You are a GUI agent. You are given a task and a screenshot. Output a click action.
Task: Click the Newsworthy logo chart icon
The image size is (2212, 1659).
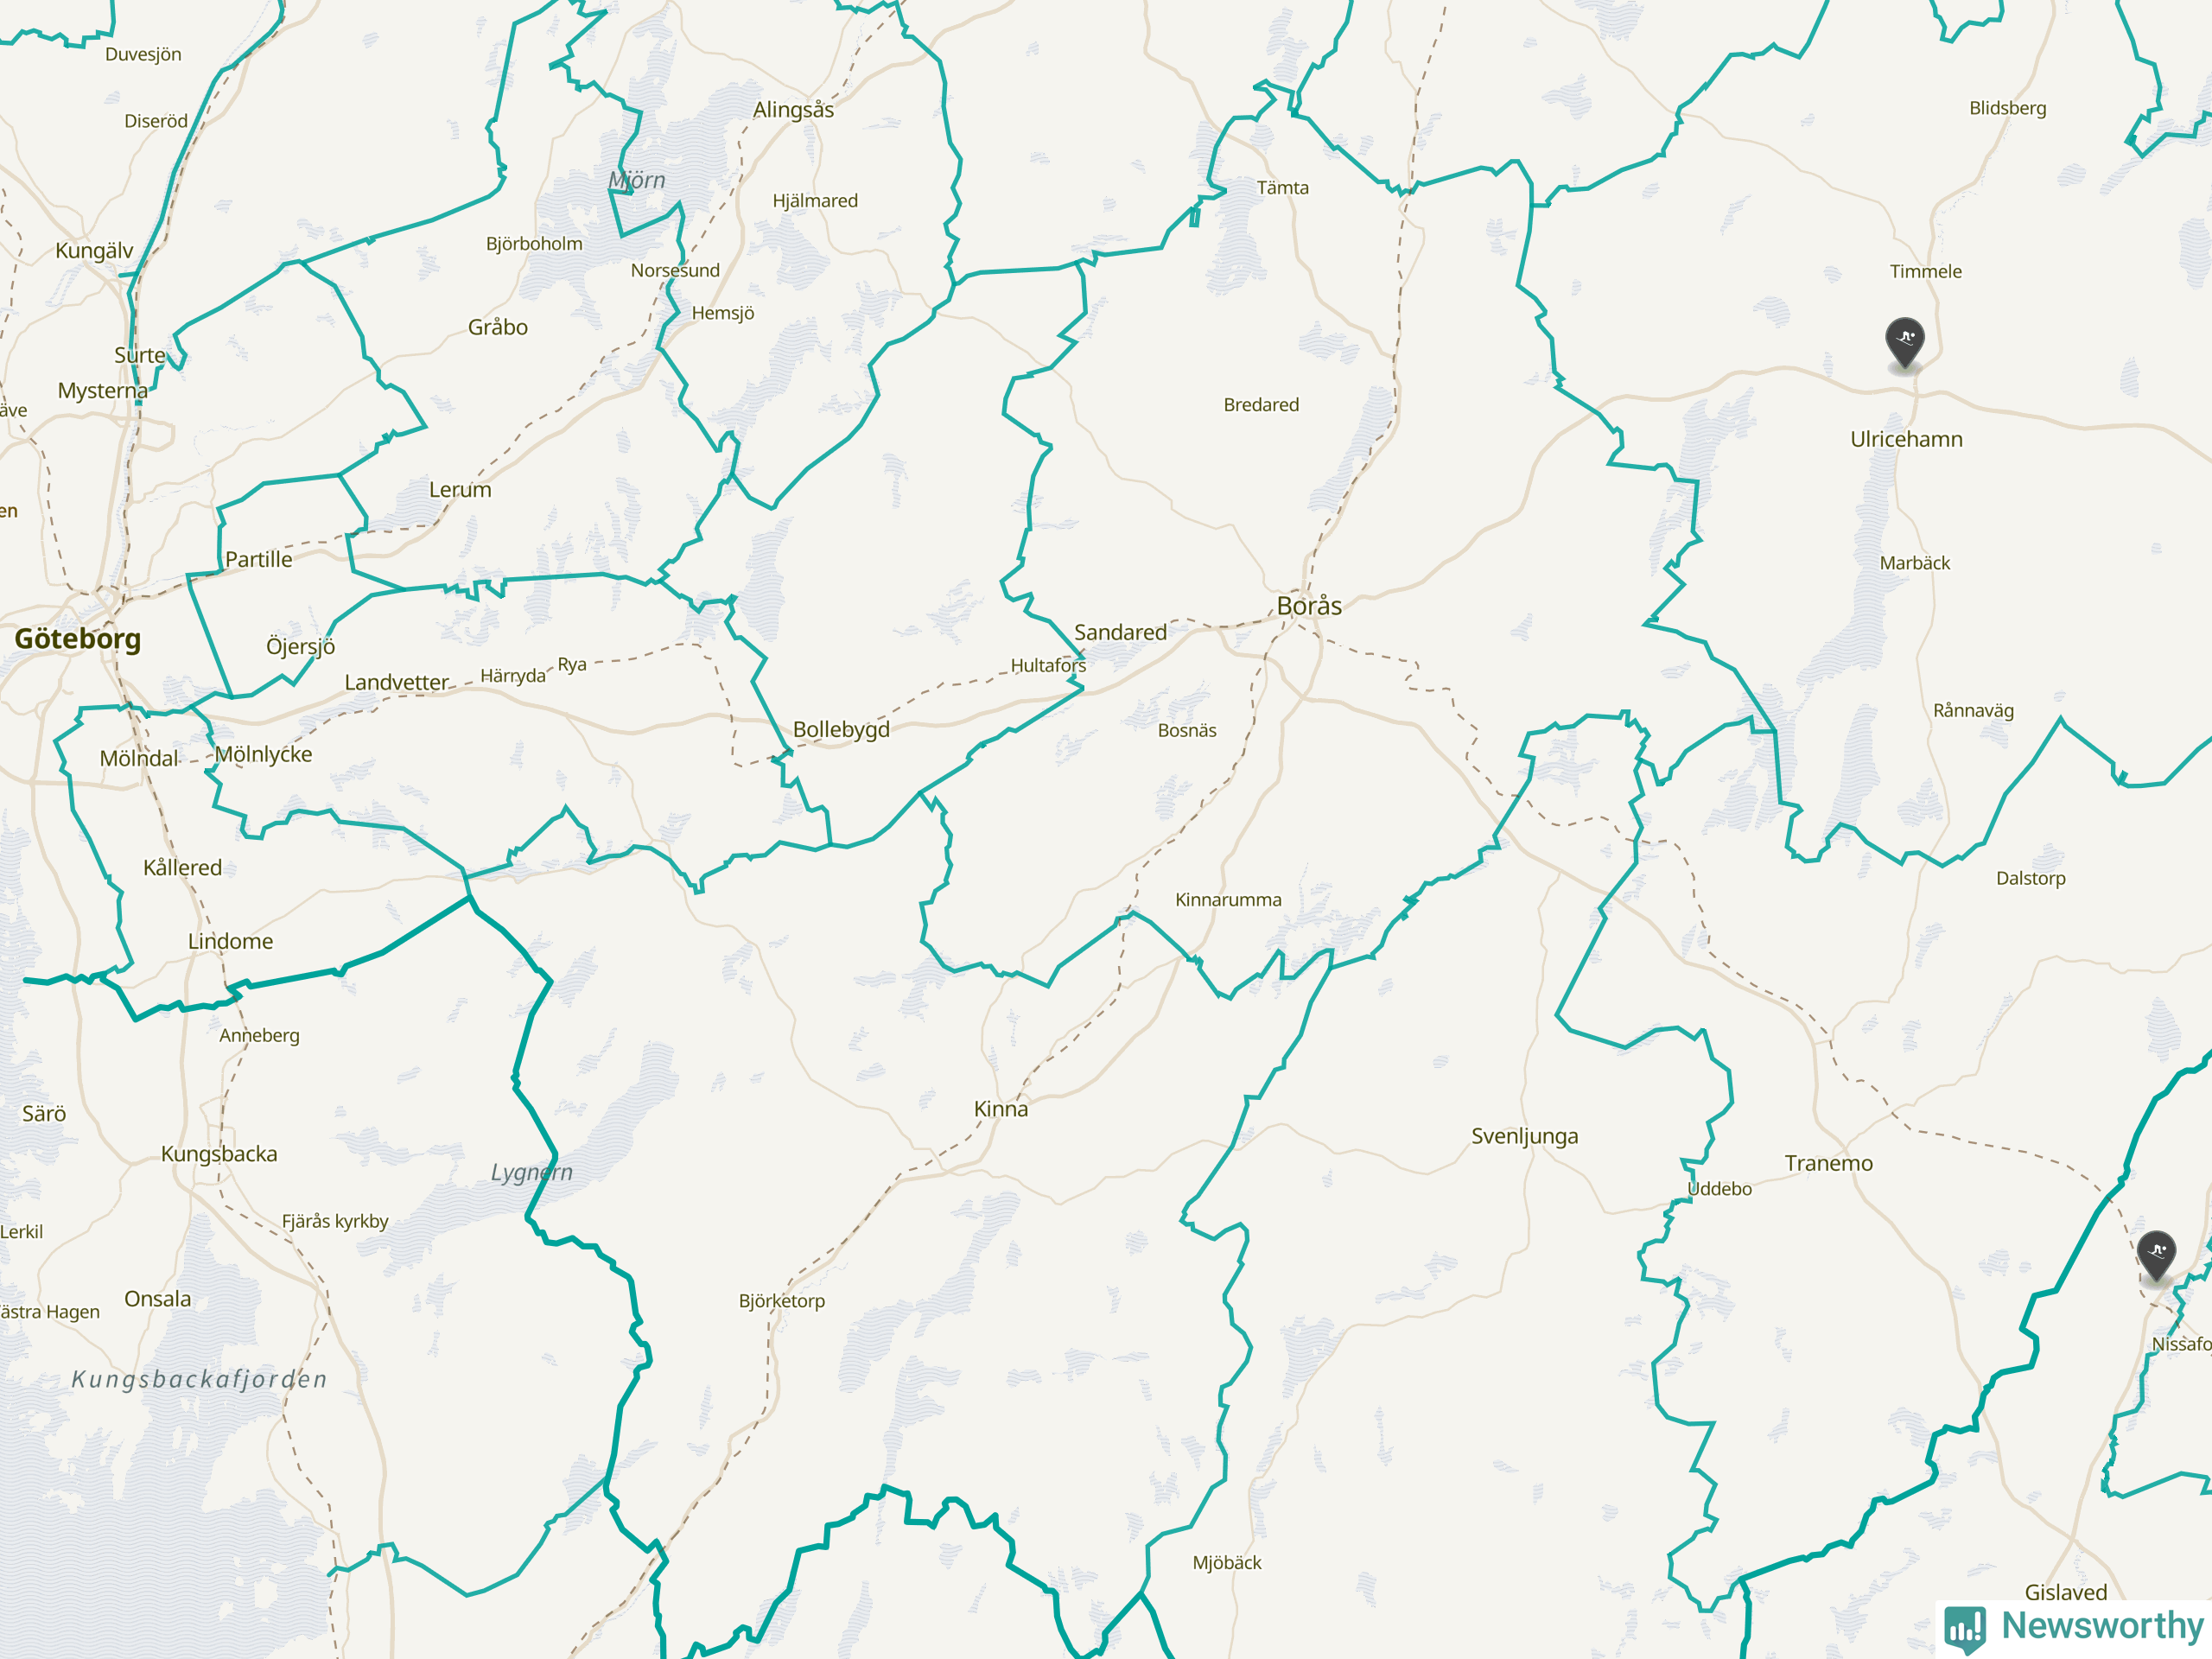tap(1965, 1628)
